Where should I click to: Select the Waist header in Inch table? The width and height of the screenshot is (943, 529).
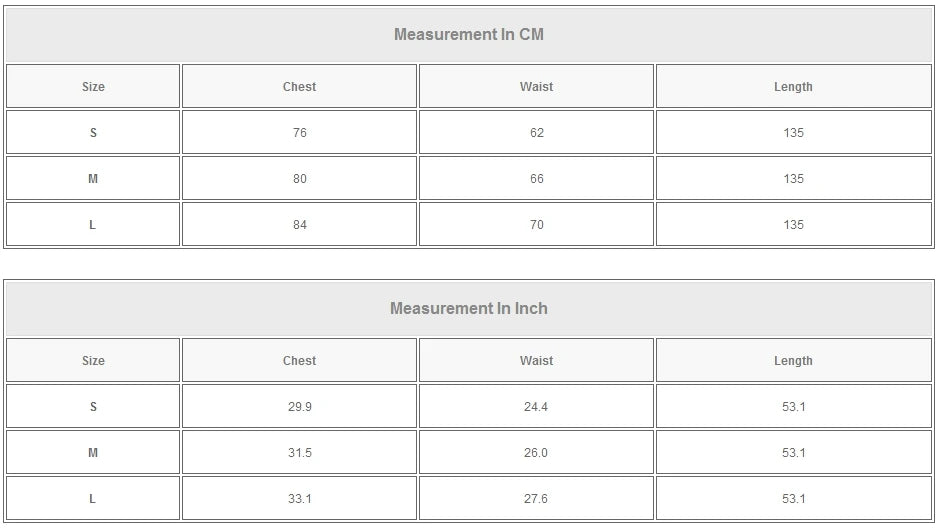pyautogui.click(x=536, y=361)
